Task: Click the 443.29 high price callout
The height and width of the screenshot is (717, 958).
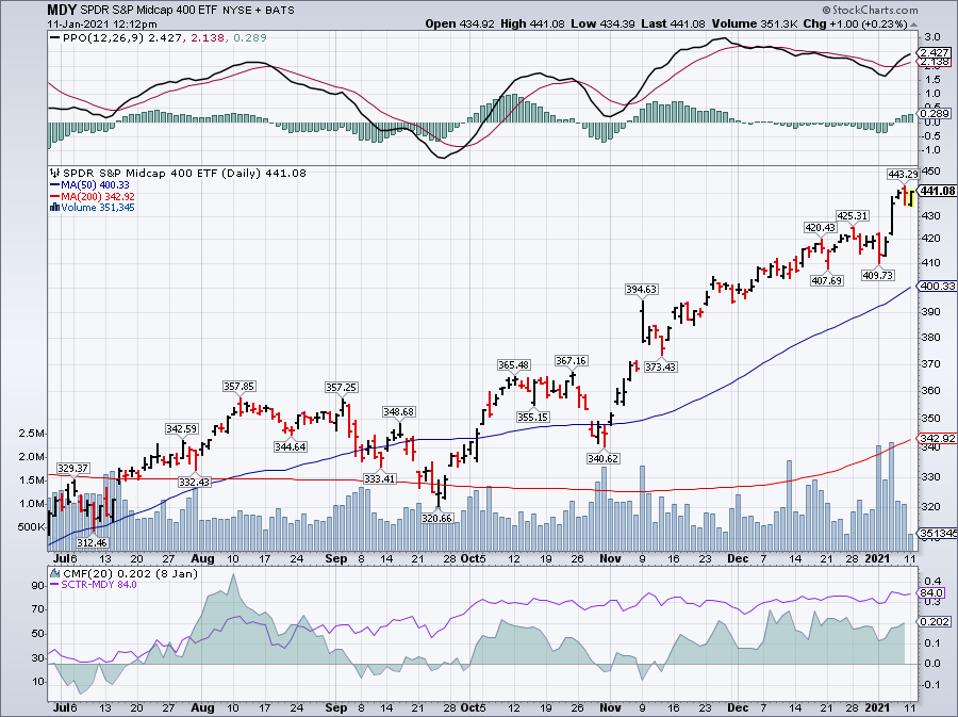Action: (903, 175)
